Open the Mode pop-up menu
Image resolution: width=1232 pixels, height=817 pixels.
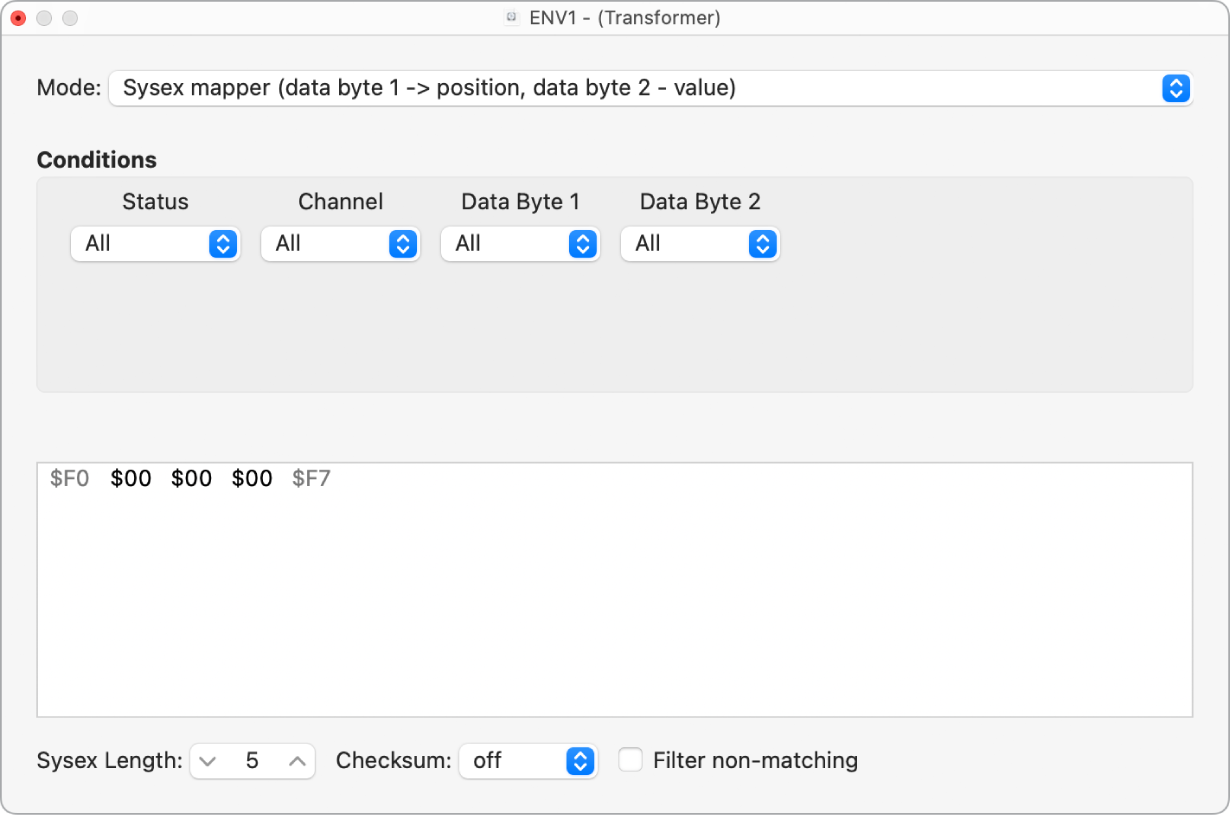[x=650, y=88]
